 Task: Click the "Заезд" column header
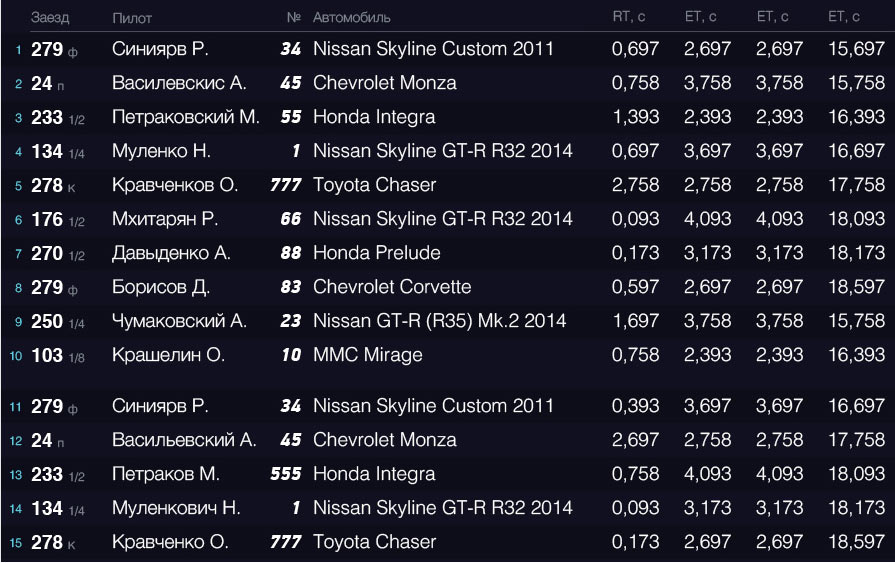pos(50,18)
